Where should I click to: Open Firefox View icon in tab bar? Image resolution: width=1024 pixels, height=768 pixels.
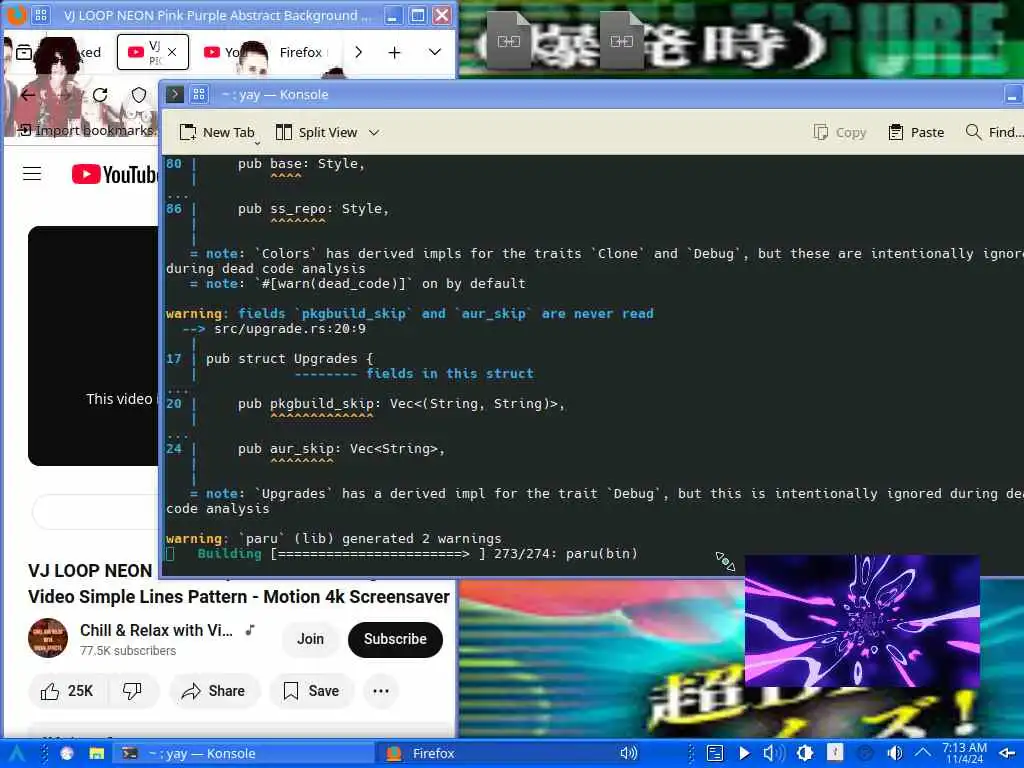[24, 52]
